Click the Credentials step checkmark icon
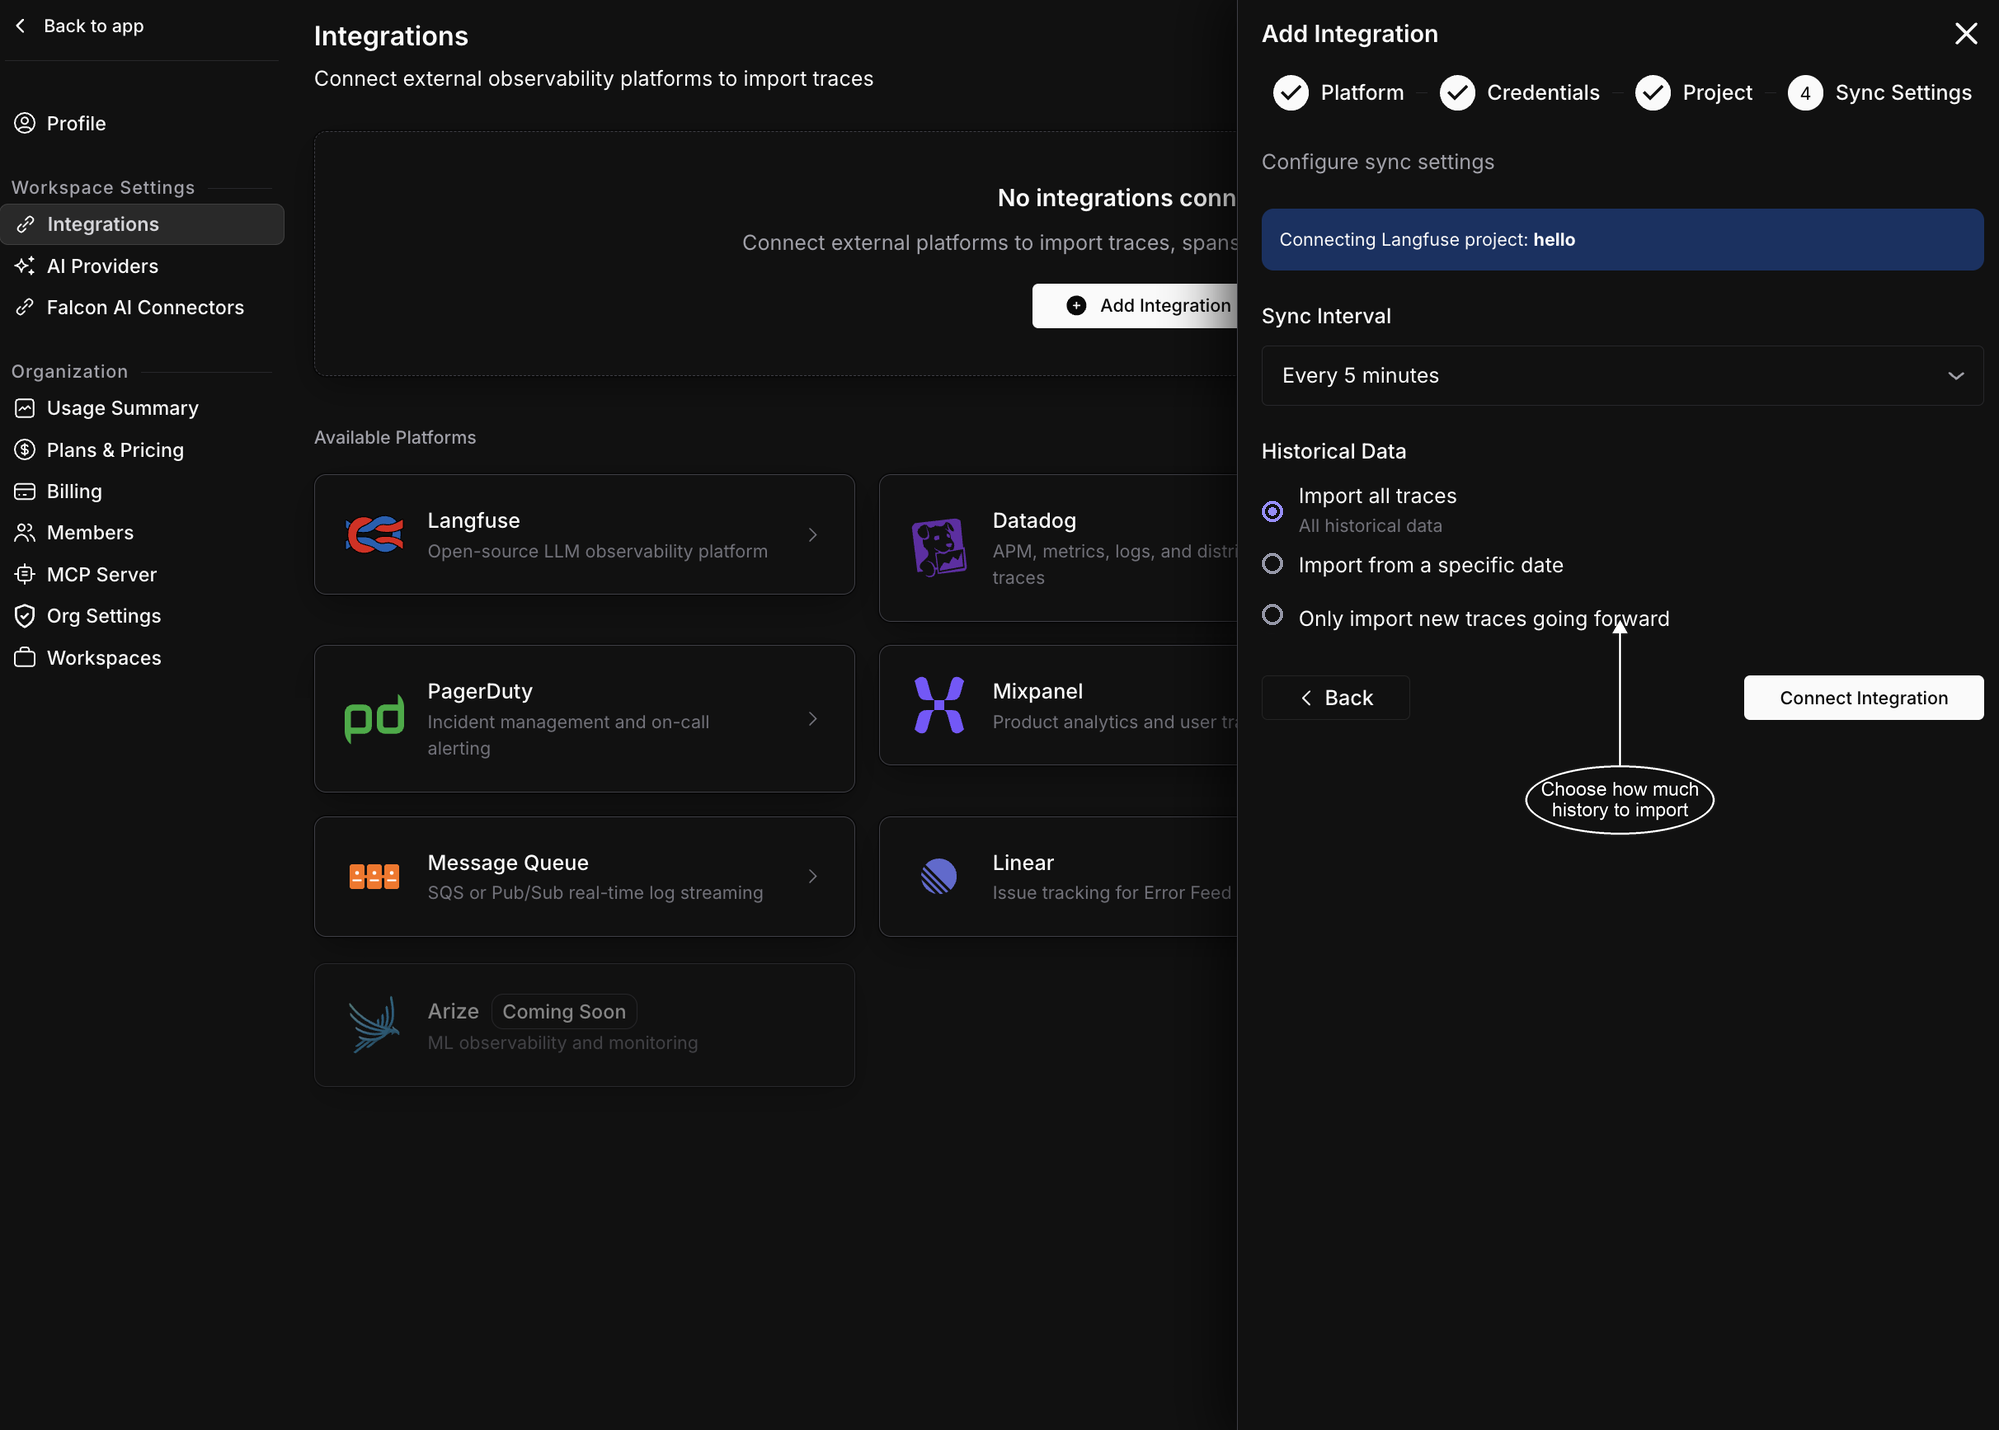 [1457, 93]
